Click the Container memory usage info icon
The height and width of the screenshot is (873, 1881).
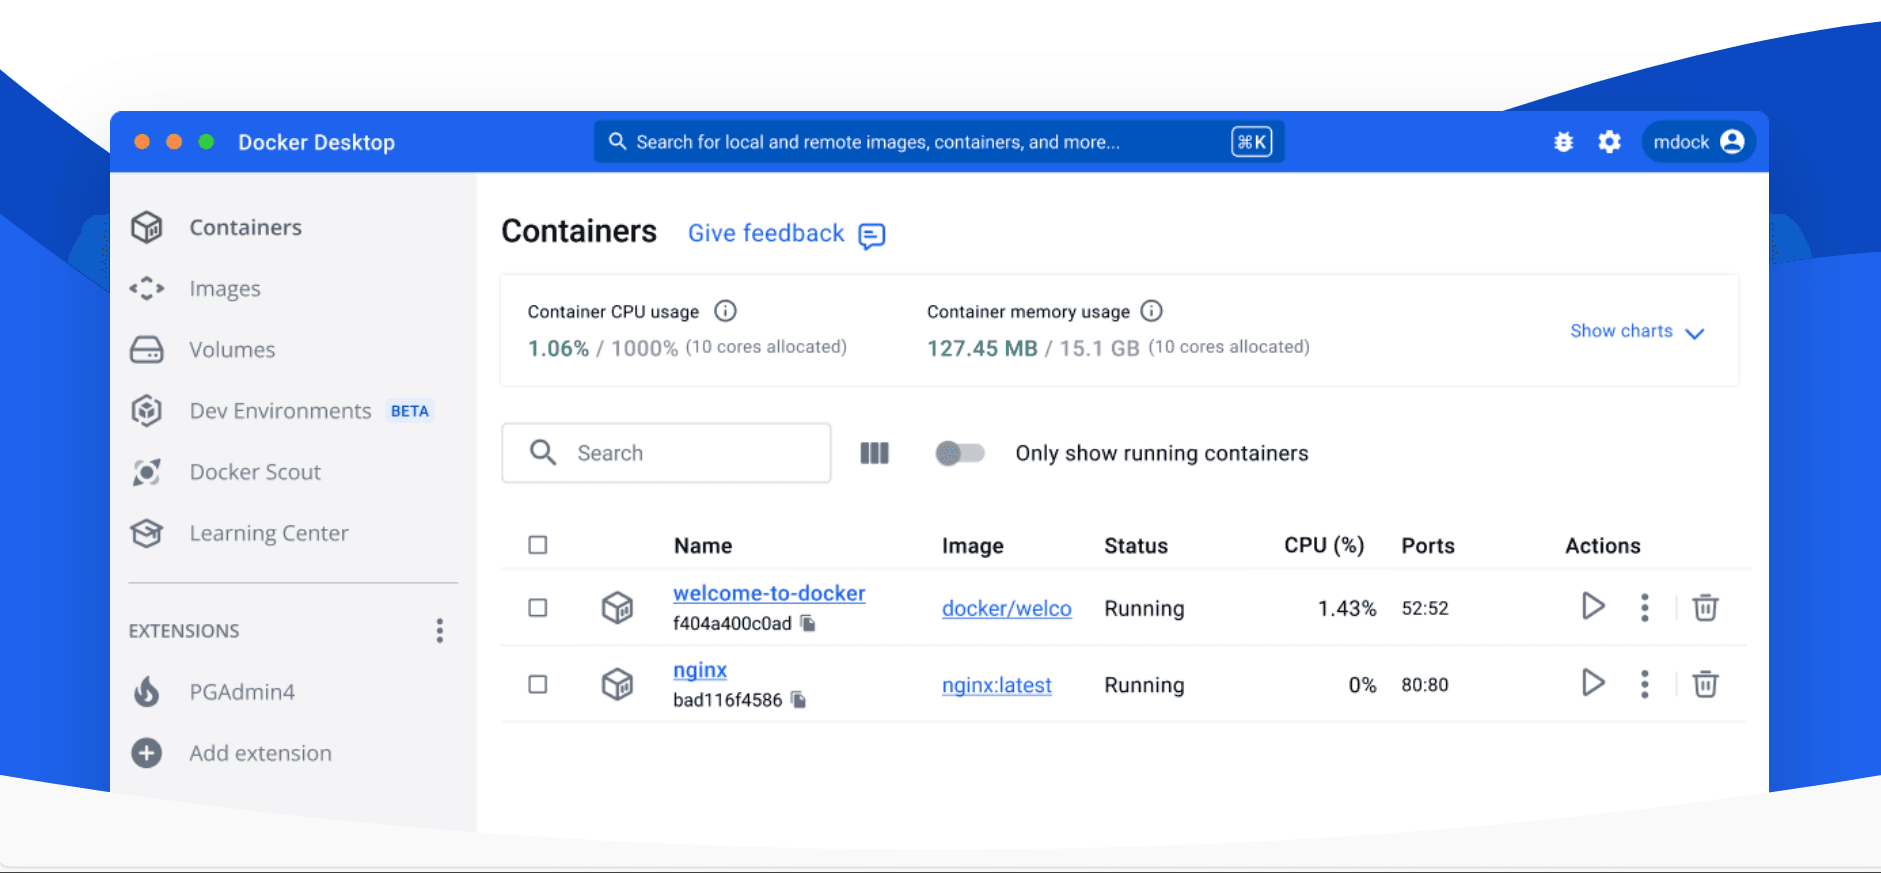point(1151,311)
